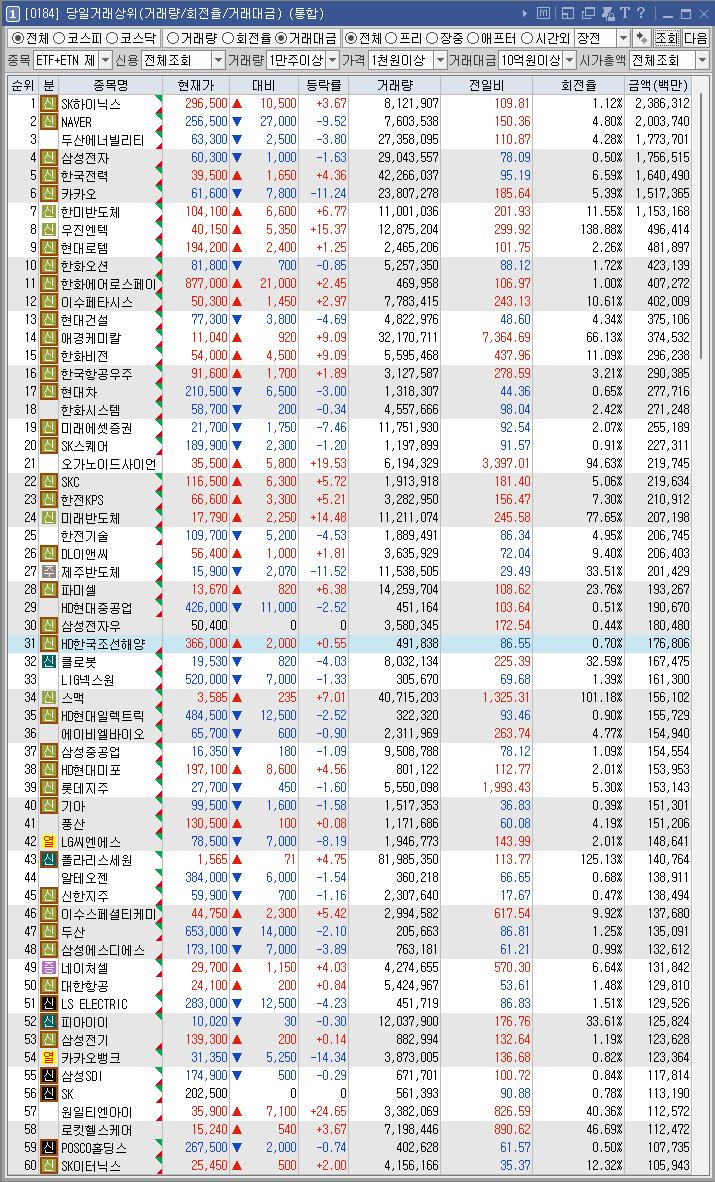Select stock name 원일티엔아이

click(x=96, y=1111)
